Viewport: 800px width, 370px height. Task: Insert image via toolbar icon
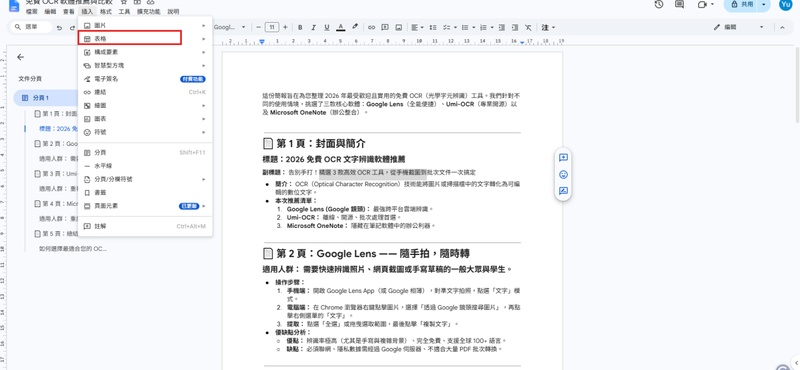(398, 27)
